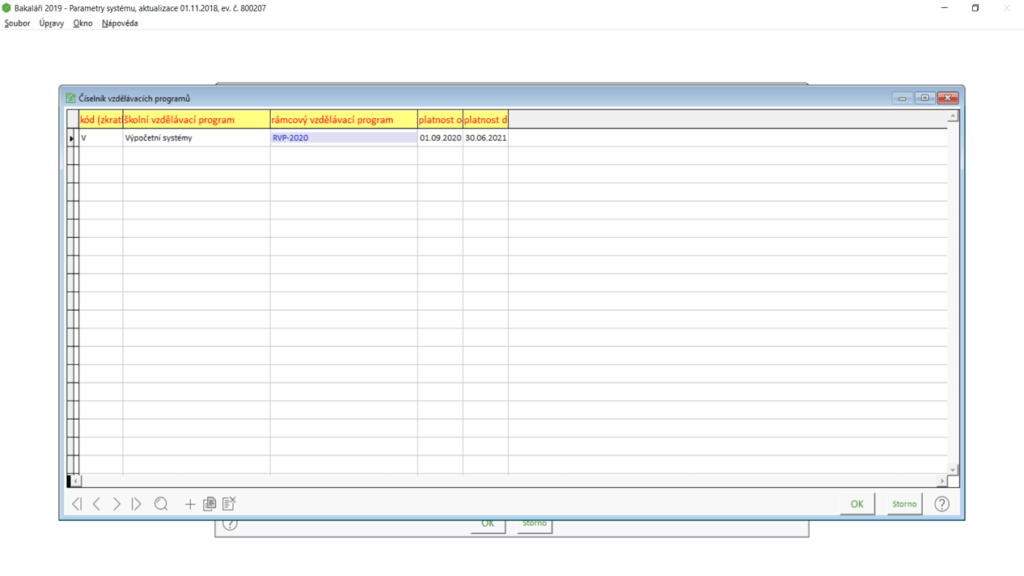Select the Výpočetní systémy cell

195,138
